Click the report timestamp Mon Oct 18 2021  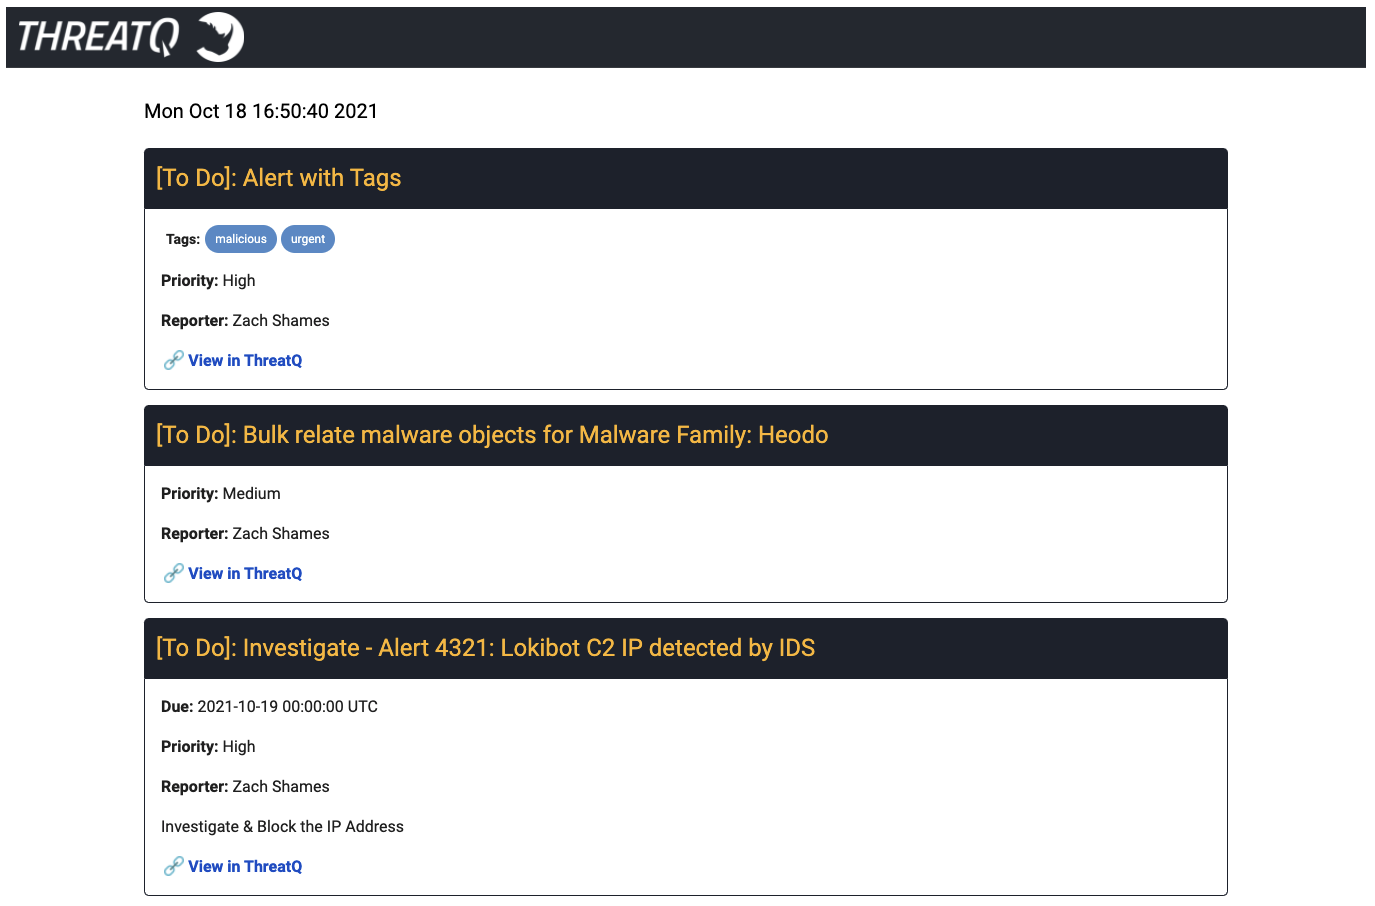(261, 111)
